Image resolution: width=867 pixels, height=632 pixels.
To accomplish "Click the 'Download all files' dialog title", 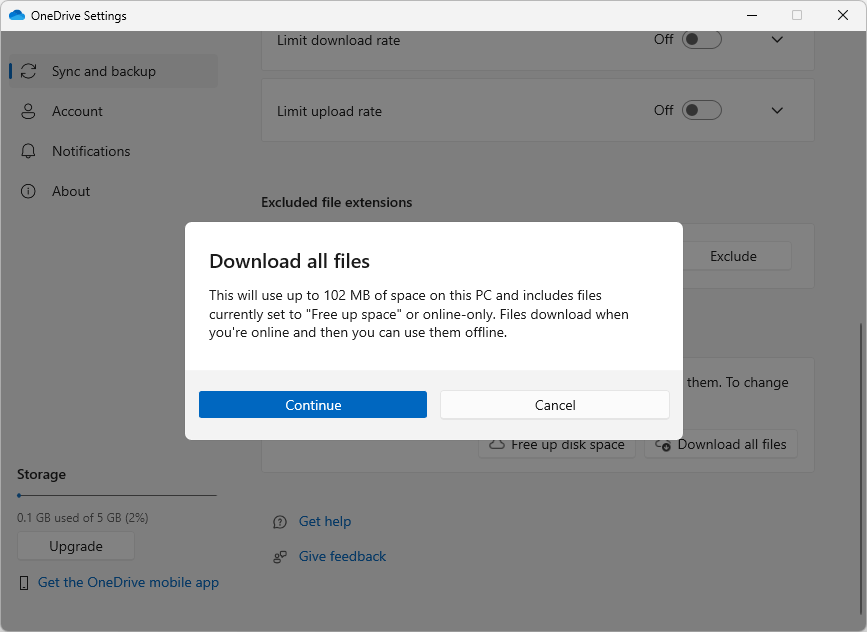I will (x=289, y=261).
